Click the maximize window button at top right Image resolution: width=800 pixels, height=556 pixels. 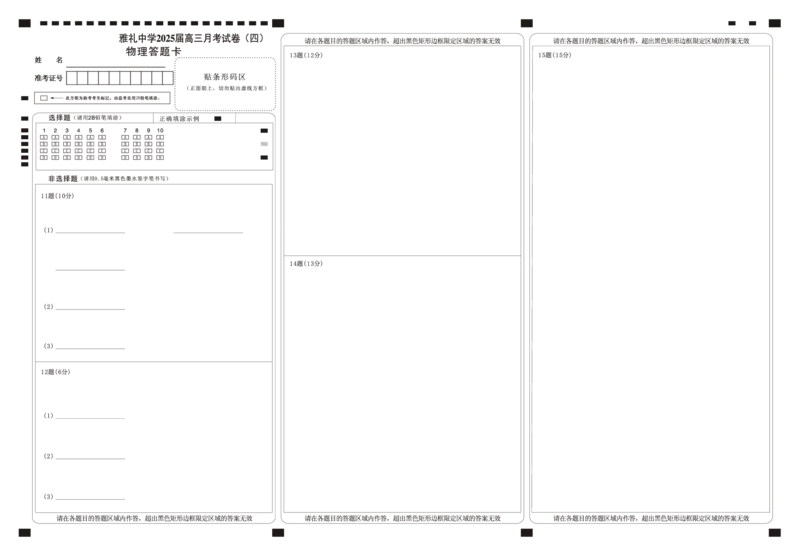click(752, 23)
